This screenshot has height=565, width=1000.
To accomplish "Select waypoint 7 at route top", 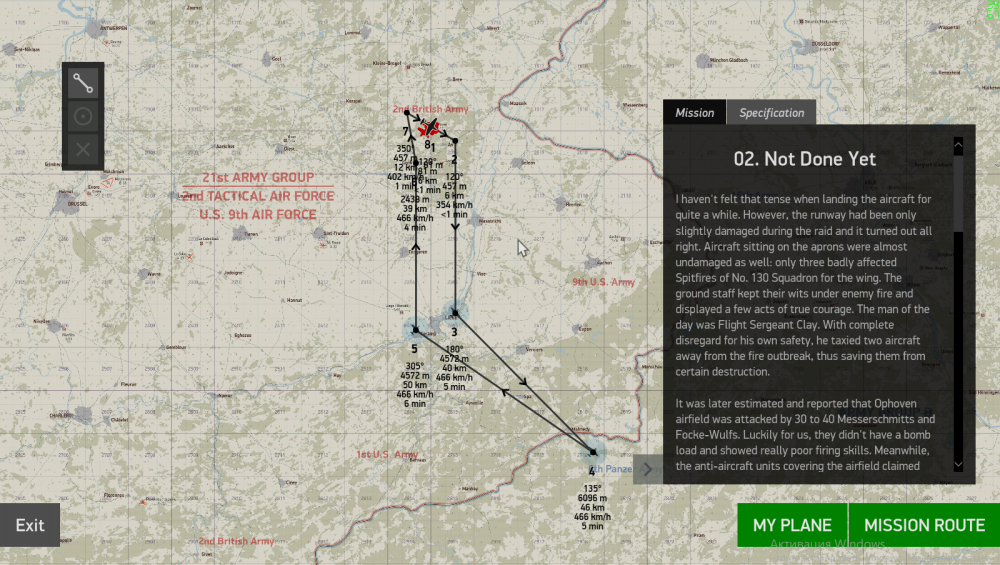I will [x=407, y=113].
